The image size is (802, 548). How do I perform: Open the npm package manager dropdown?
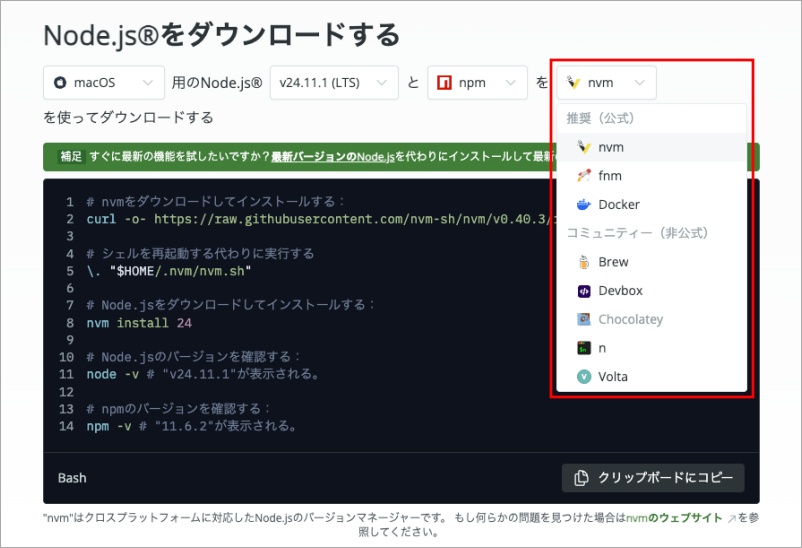(x=477, y=83)
